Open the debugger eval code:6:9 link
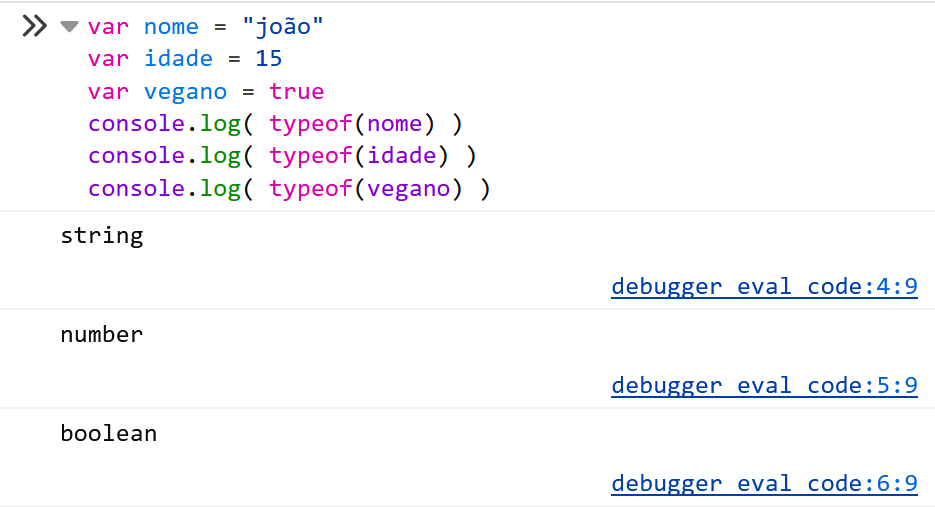The height and width of the screenshot is (507, 935). [764, 484]
